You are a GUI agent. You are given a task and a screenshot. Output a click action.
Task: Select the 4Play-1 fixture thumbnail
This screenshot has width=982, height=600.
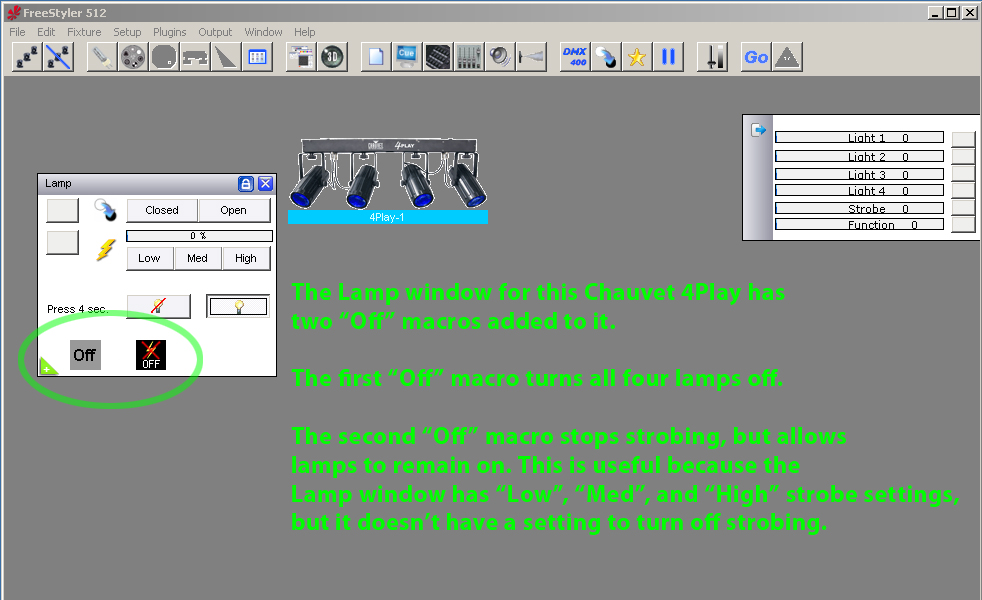388,180
